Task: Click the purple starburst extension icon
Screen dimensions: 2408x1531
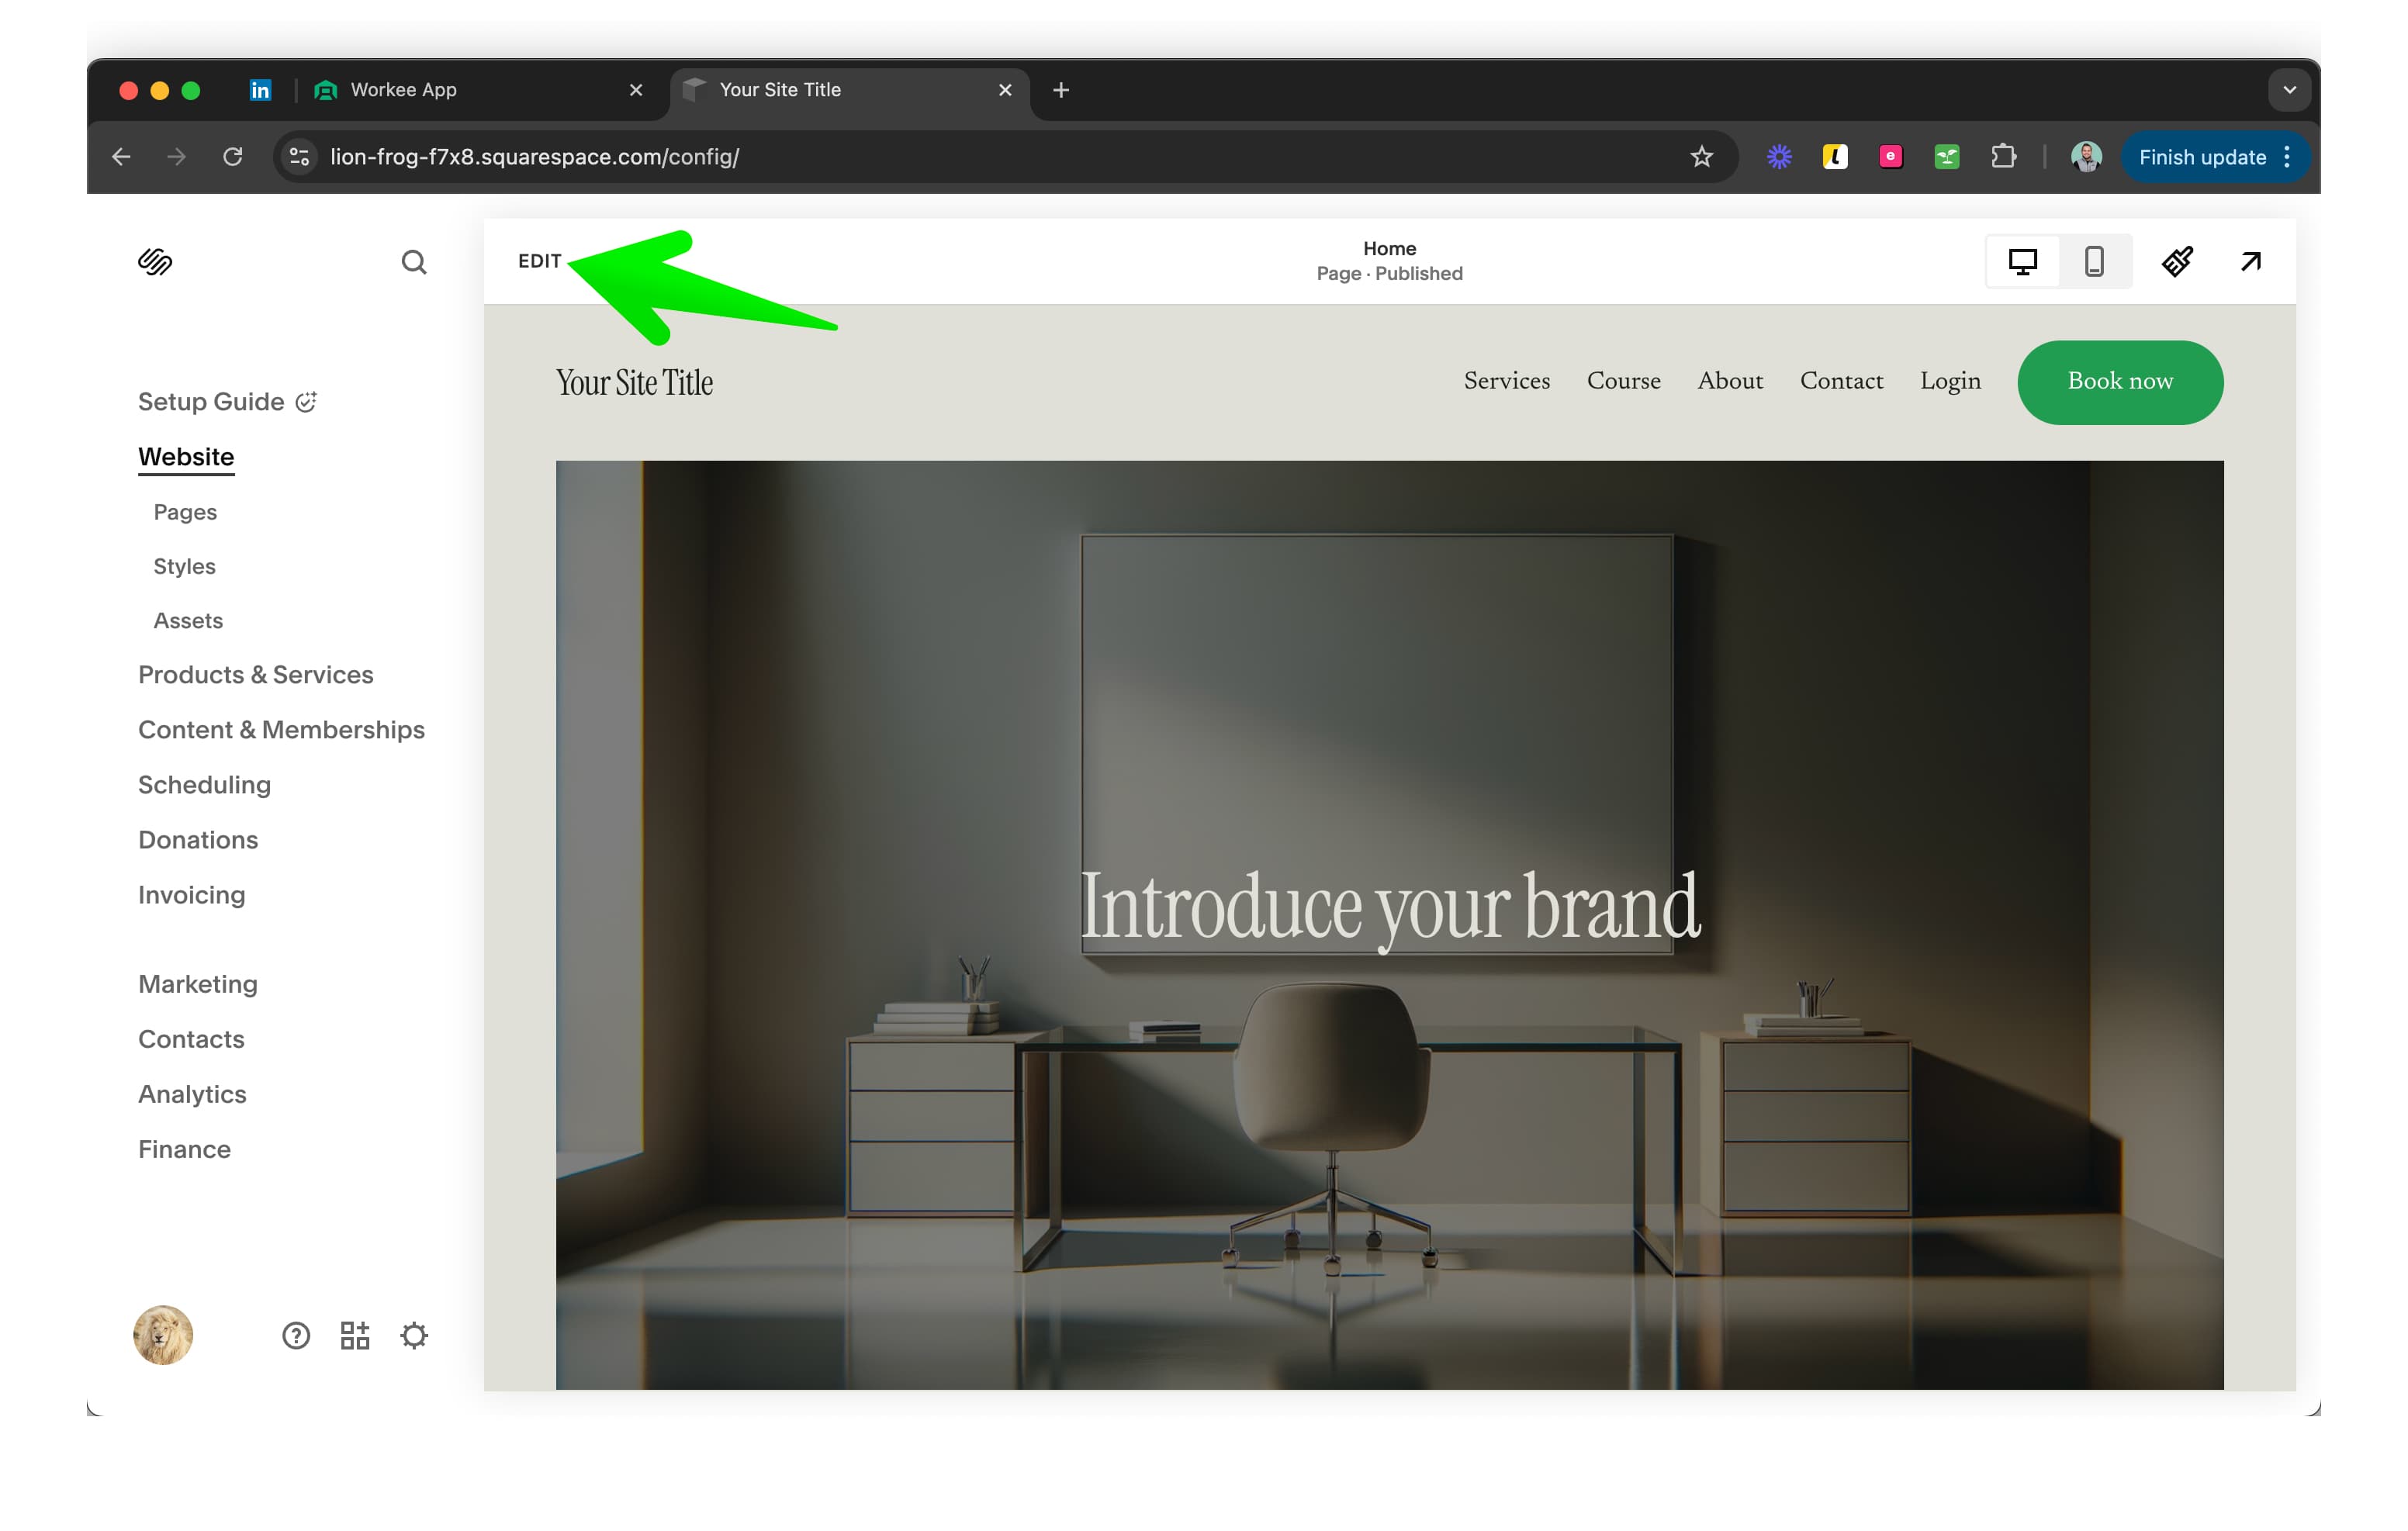Action: pos(1779,157)
